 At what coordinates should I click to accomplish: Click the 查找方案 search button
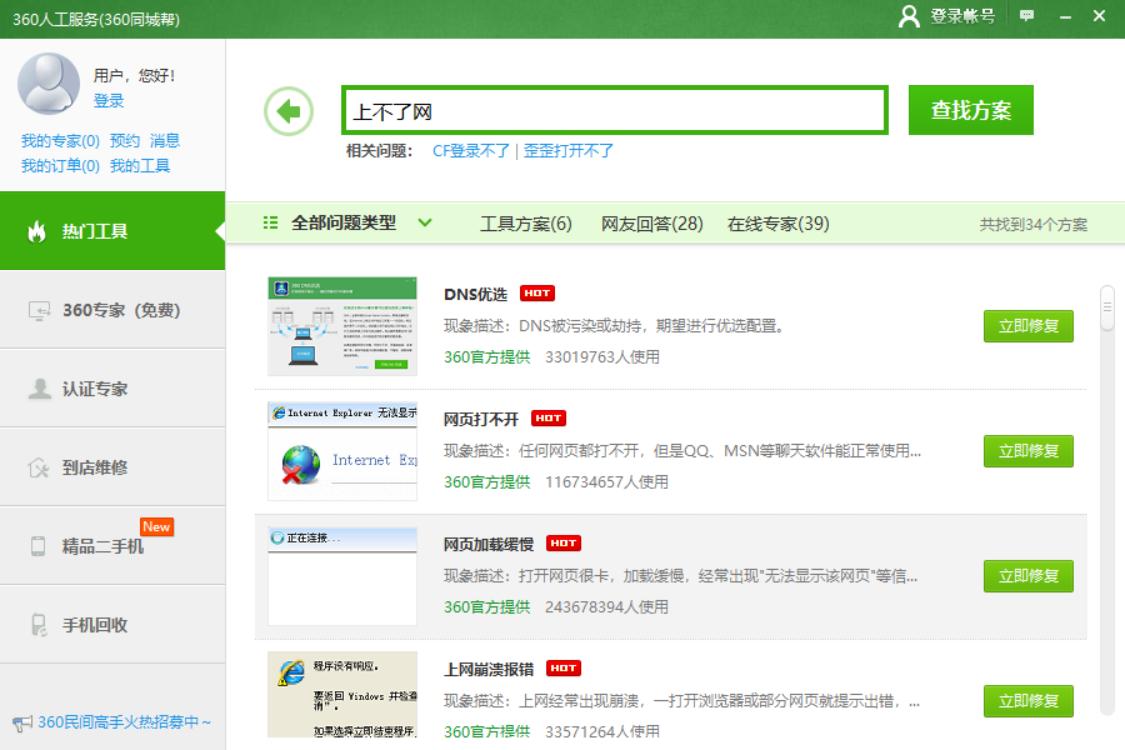(971, 110)
